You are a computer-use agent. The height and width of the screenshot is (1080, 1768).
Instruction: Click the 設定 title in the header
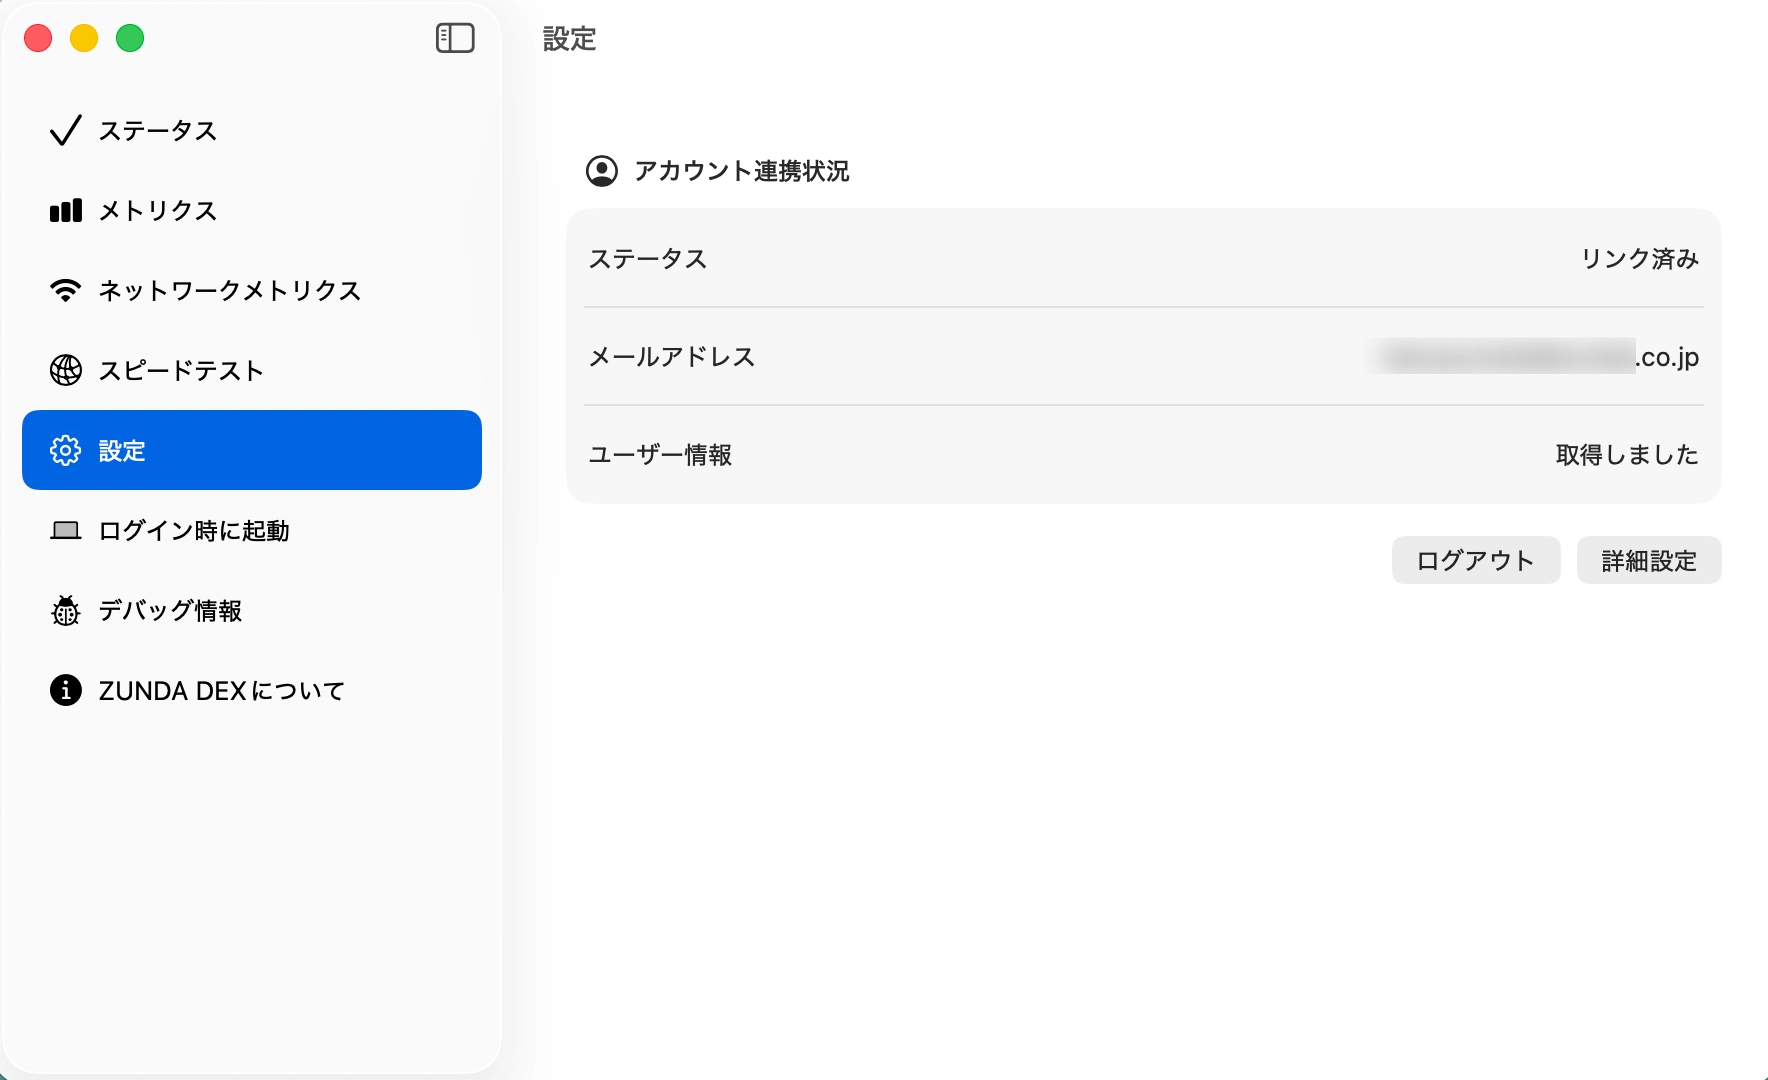point(569,39)
